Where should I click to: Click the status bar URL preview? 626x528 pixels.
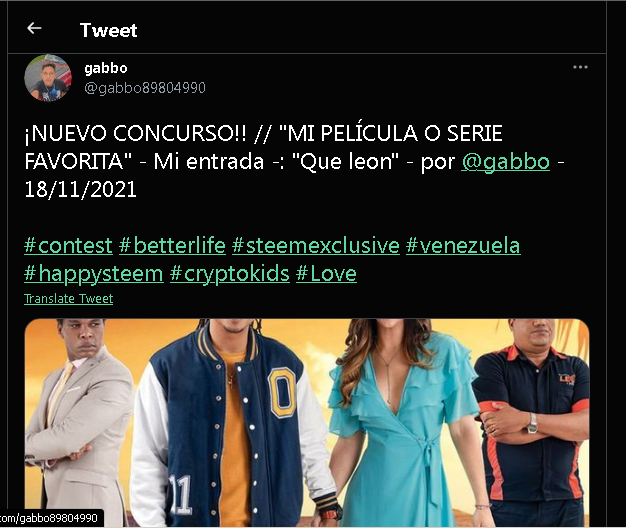tap(49, 518)
